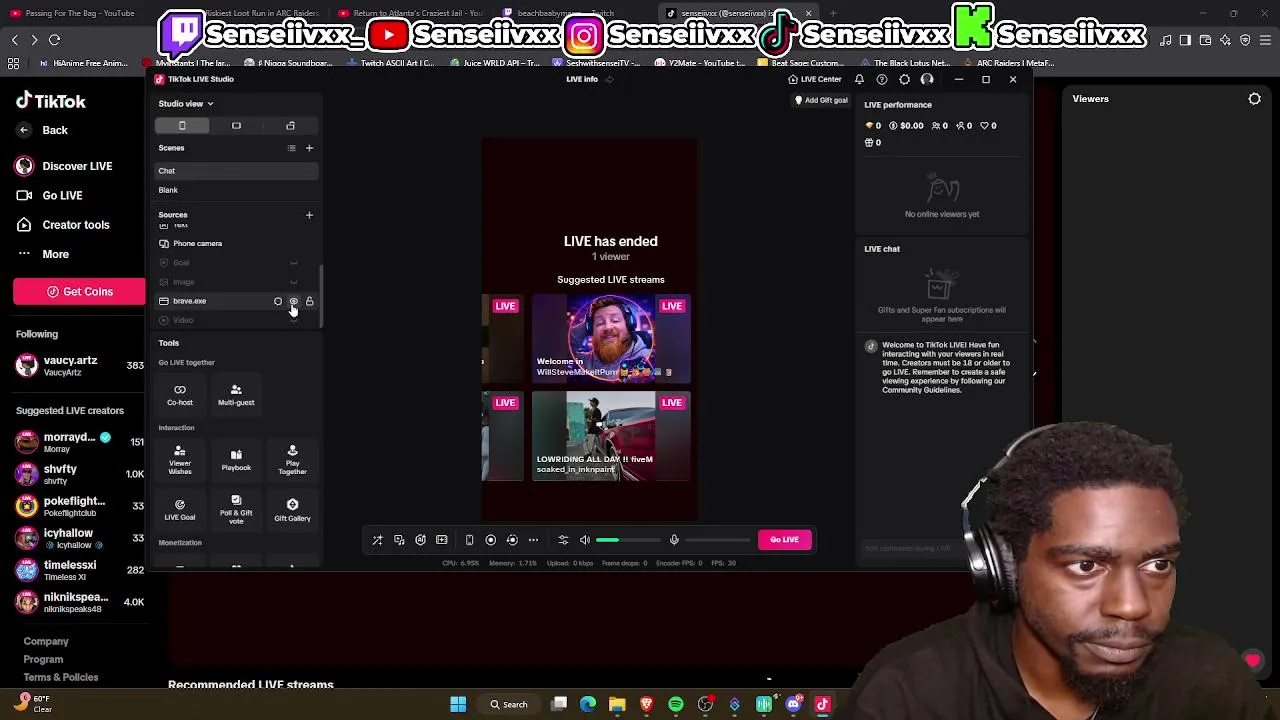1280x720 pixels.
Task: Select the Phone camera source
Action: 236,243
